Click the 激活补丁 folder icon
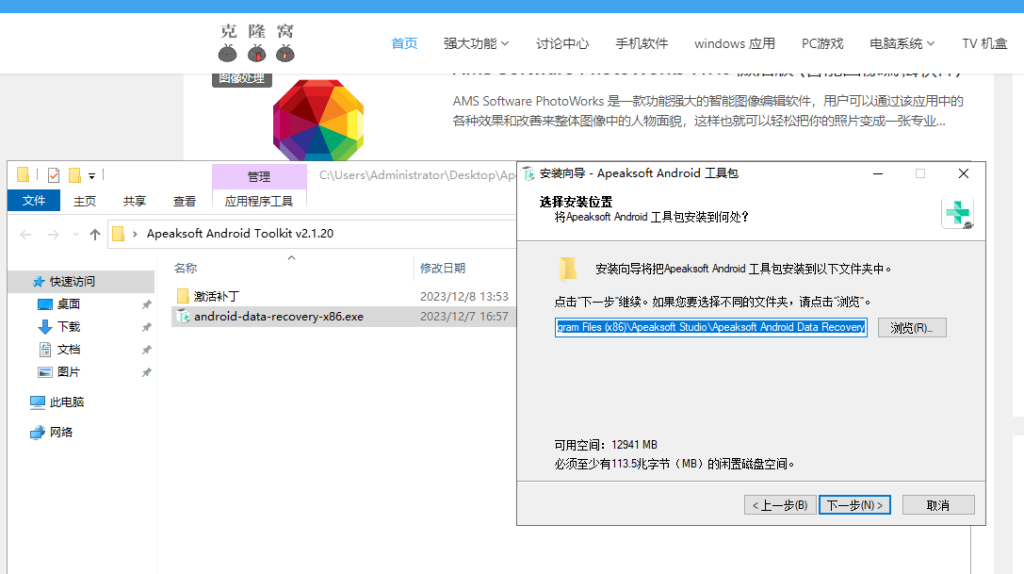 [183, 296]
